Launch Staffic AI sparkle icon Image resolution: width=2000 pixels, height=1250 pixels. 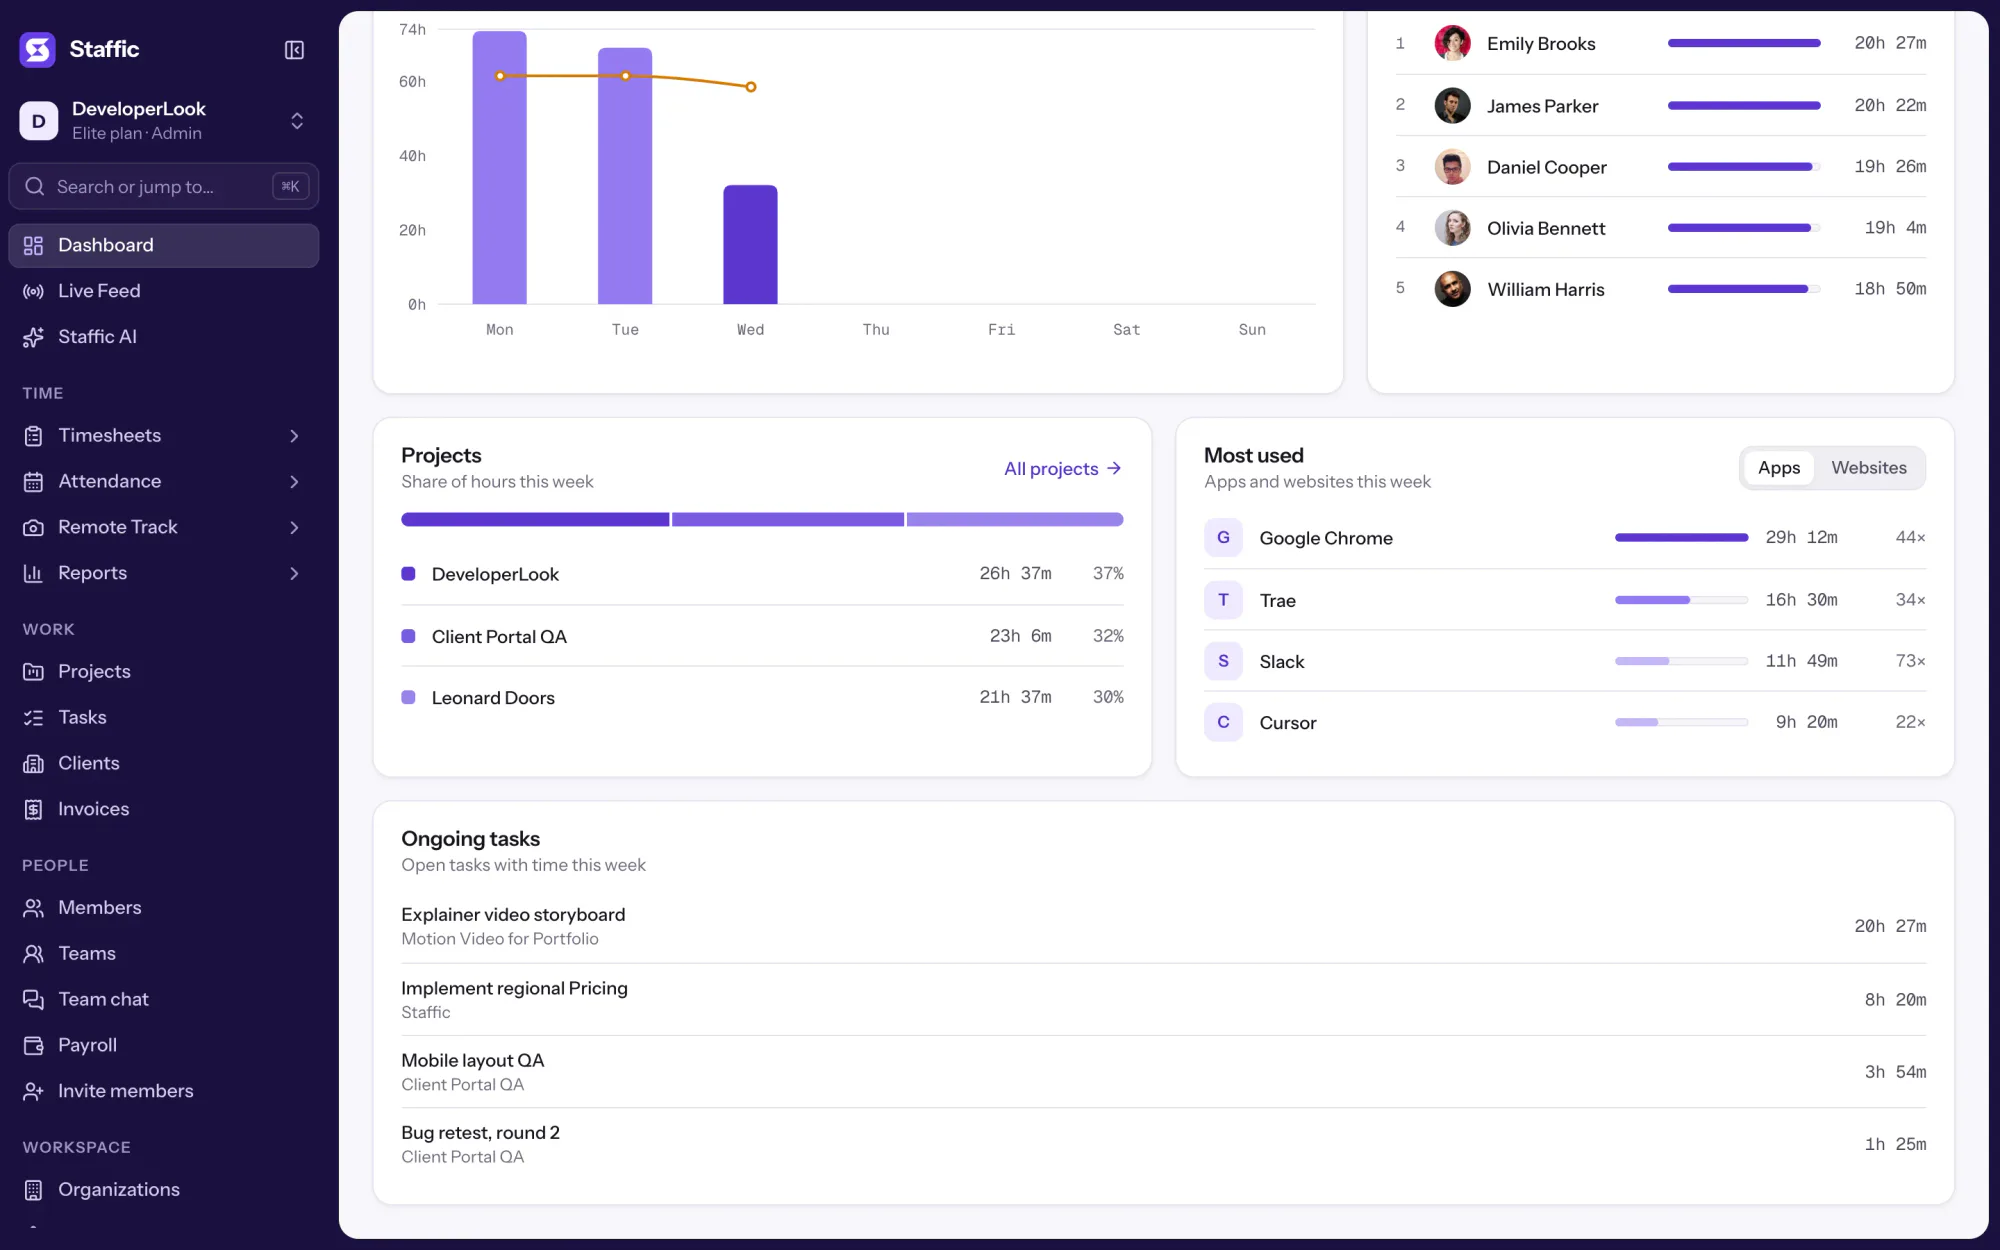pyautogui.click(x=33, y=337)
